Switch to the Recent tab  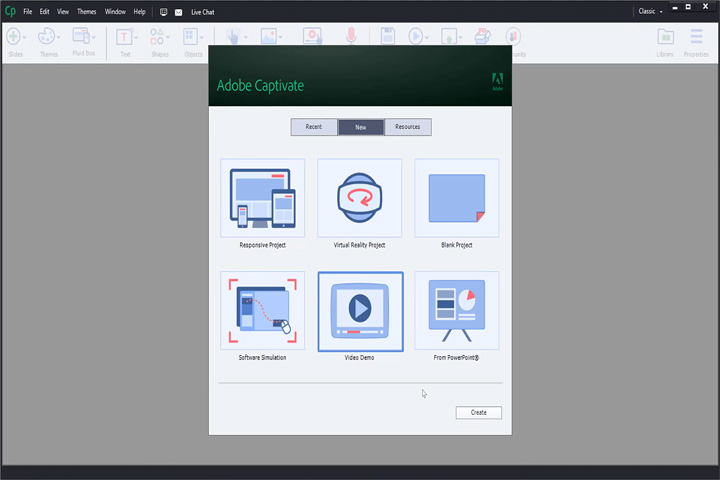click(x=314, y=127)
